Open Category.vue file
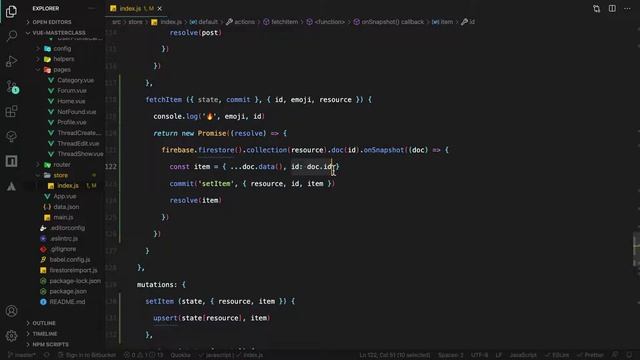Screen dimensions: 640x360 [75, 80]
